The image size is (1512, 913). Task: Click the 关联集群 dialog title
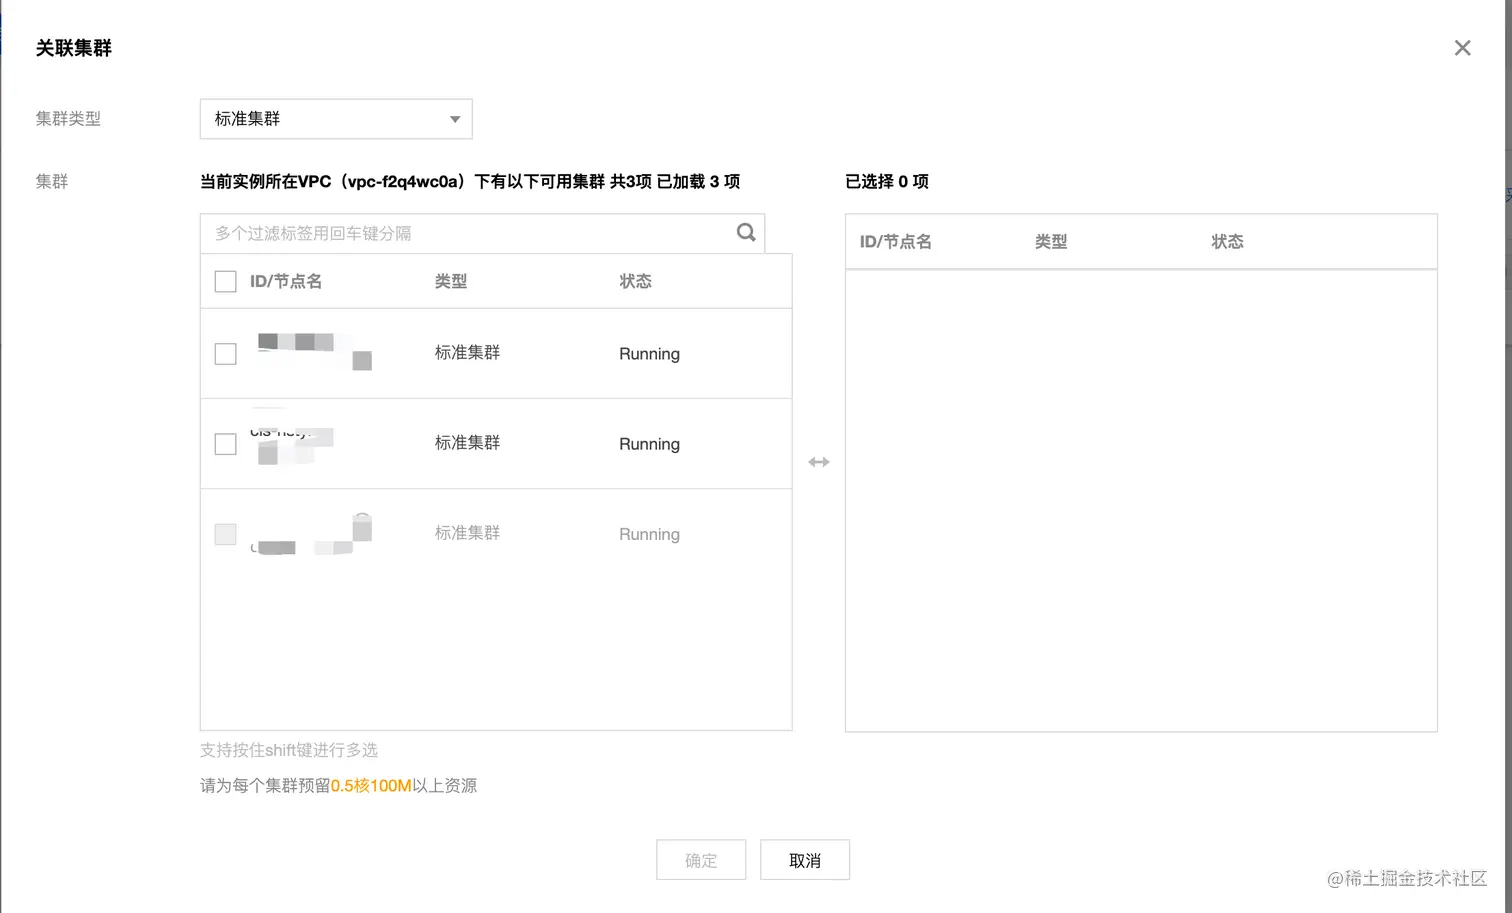[74, 48]
